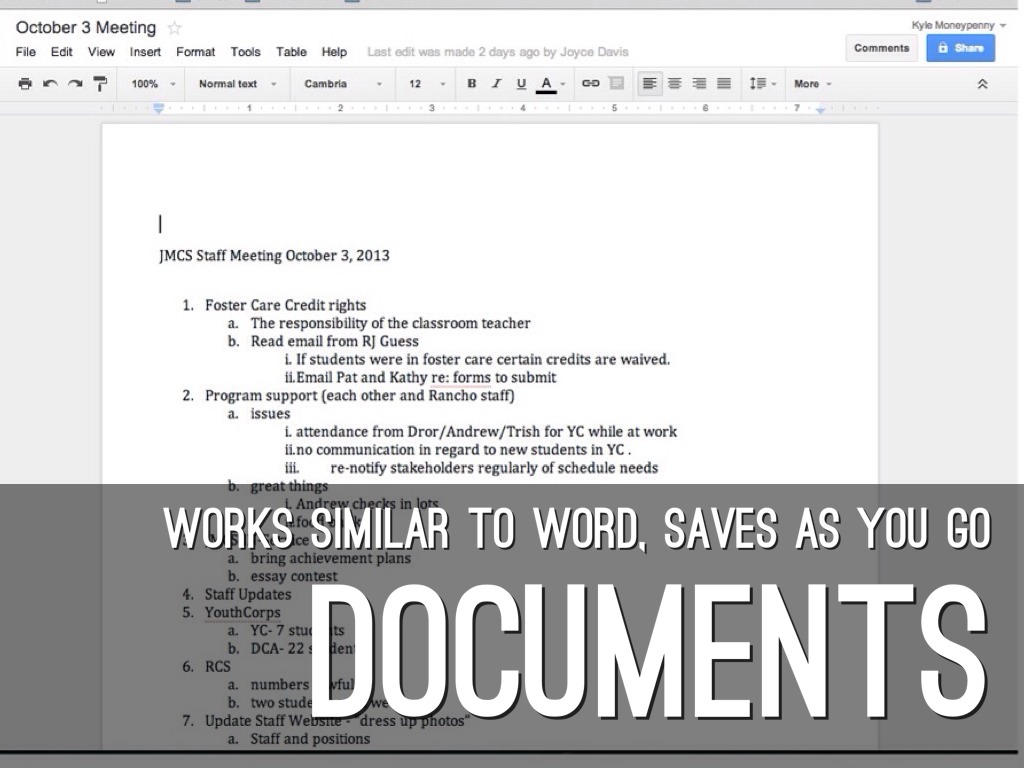Click the Redo arrow icon
The height and width of the screenshot is (768, 1024).
click(75, 84)
